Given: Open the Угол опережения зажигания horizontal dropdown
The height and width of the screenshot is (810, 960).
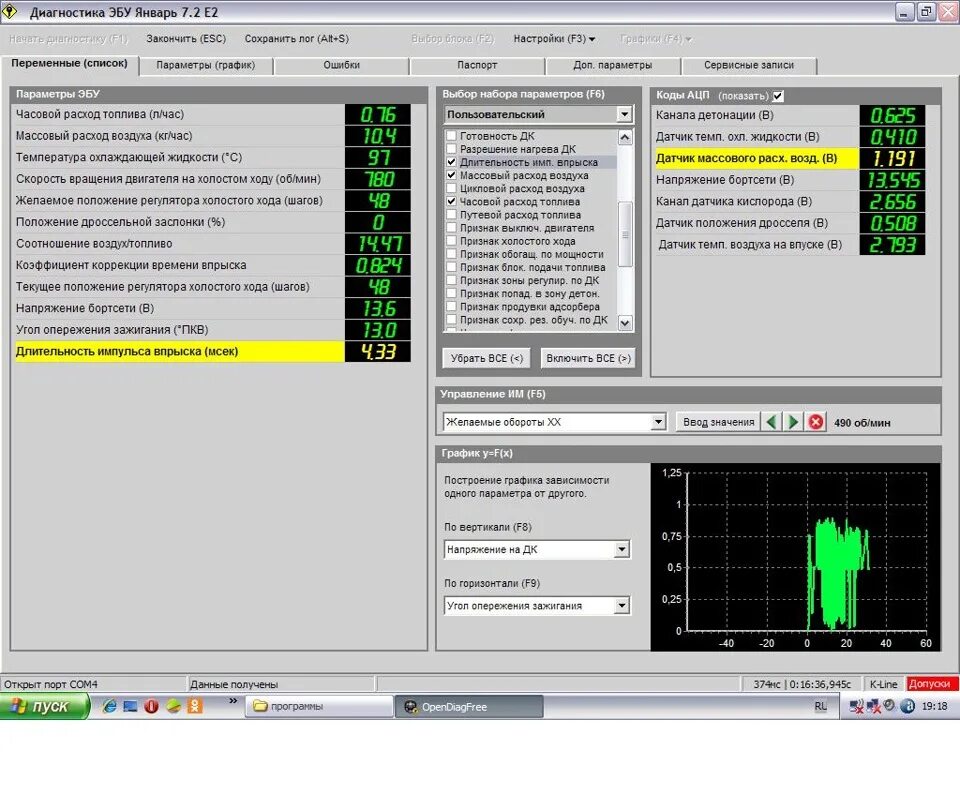Looking at the screenshot, I should 621,606.
